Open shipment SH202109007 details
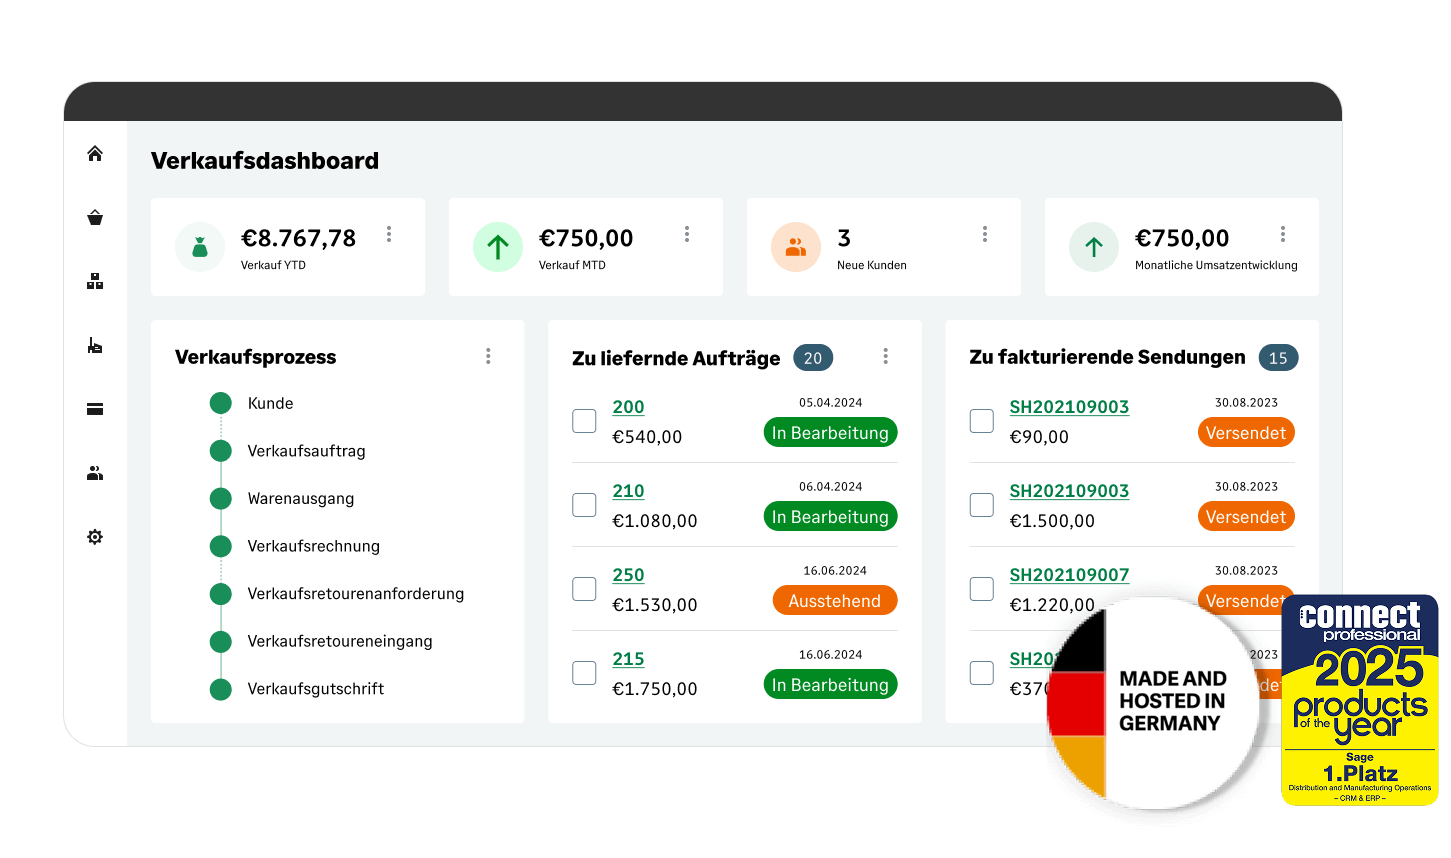 coord(1069,575)
